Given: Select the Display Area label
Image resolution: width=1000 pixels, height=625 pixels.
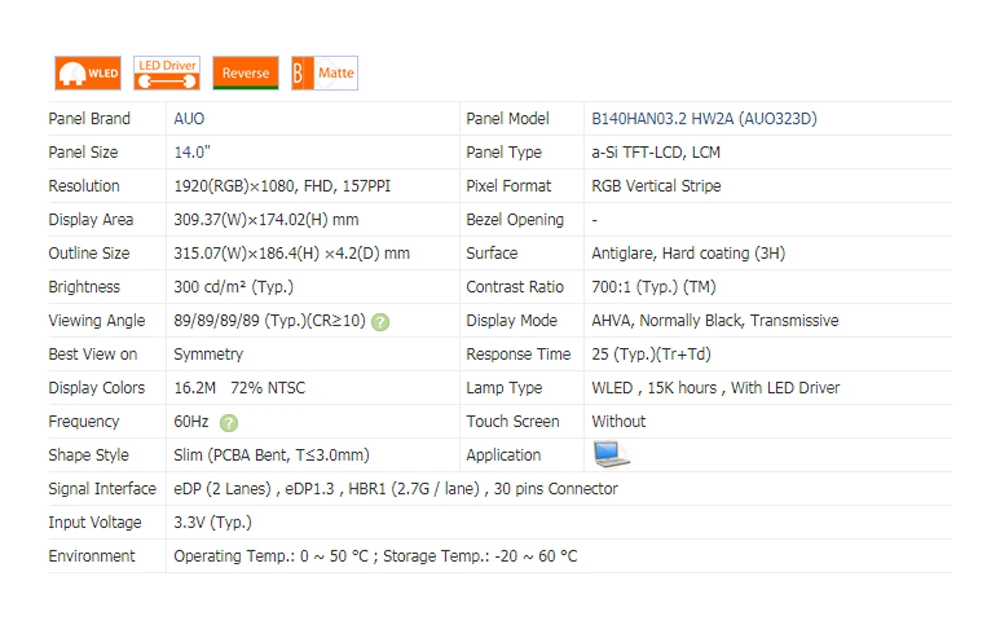Looking at the screenshot, I should (x=91, y=220).
